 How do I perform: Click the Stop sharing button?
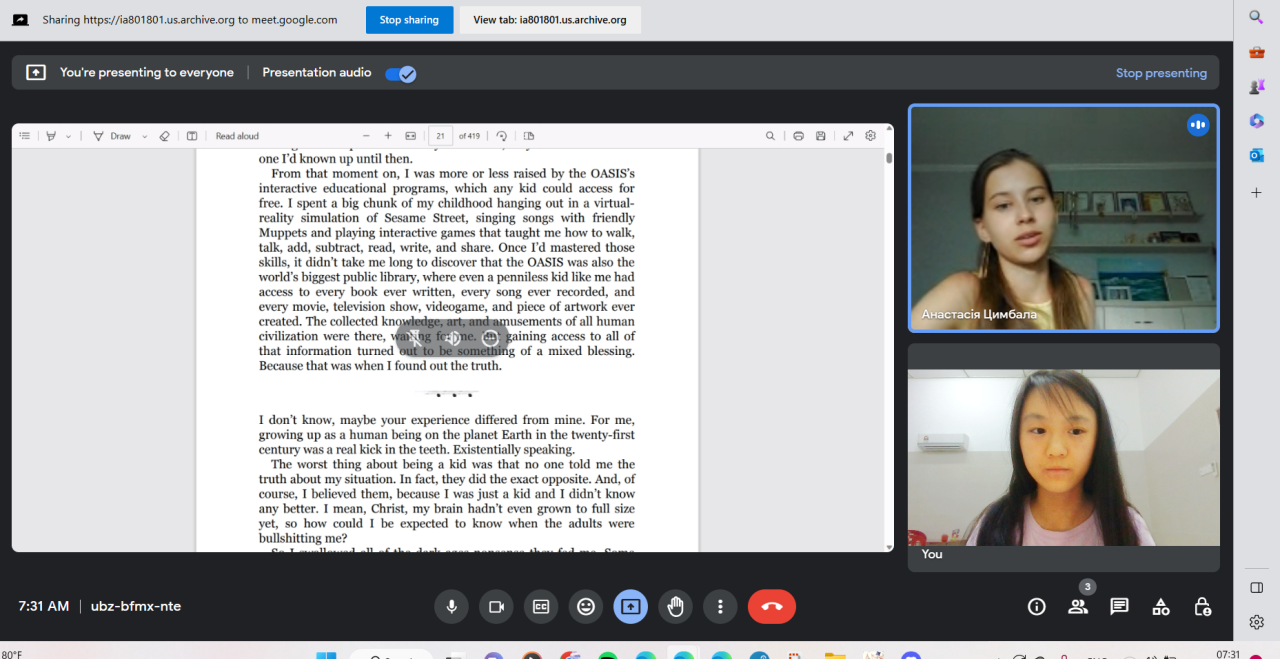pyautogui.click(x=409, y=20)
